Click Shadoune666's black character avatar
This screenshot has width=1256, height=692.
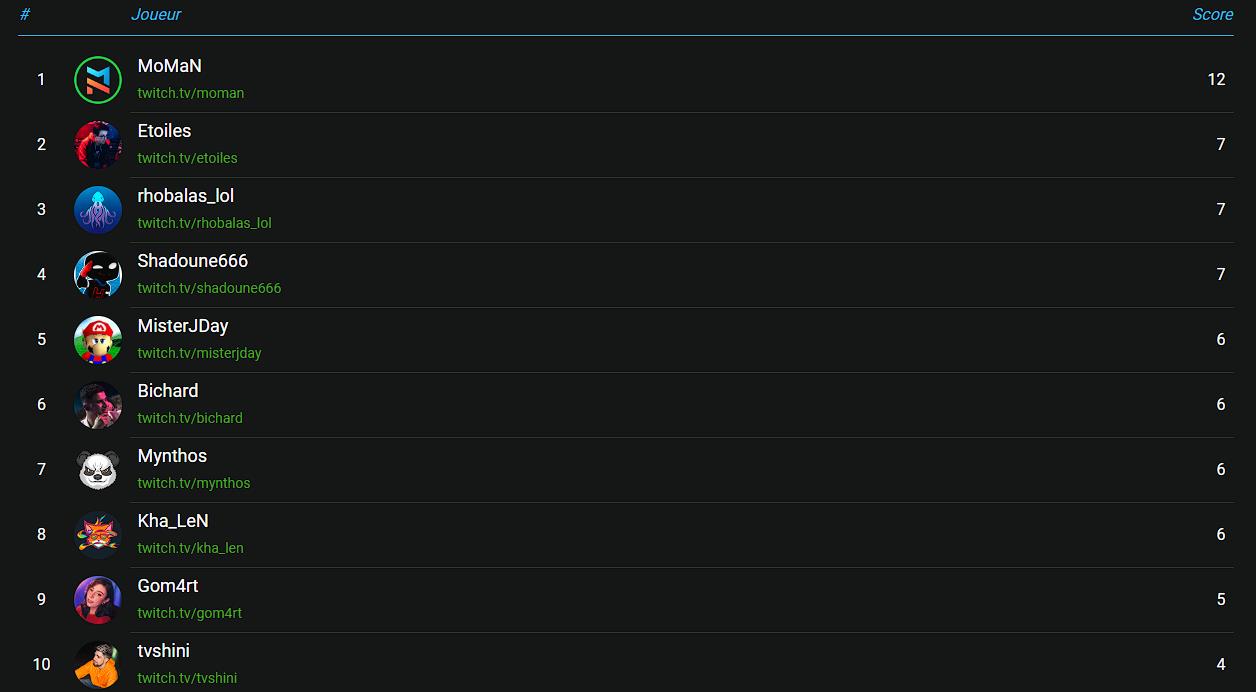(98, 275)
